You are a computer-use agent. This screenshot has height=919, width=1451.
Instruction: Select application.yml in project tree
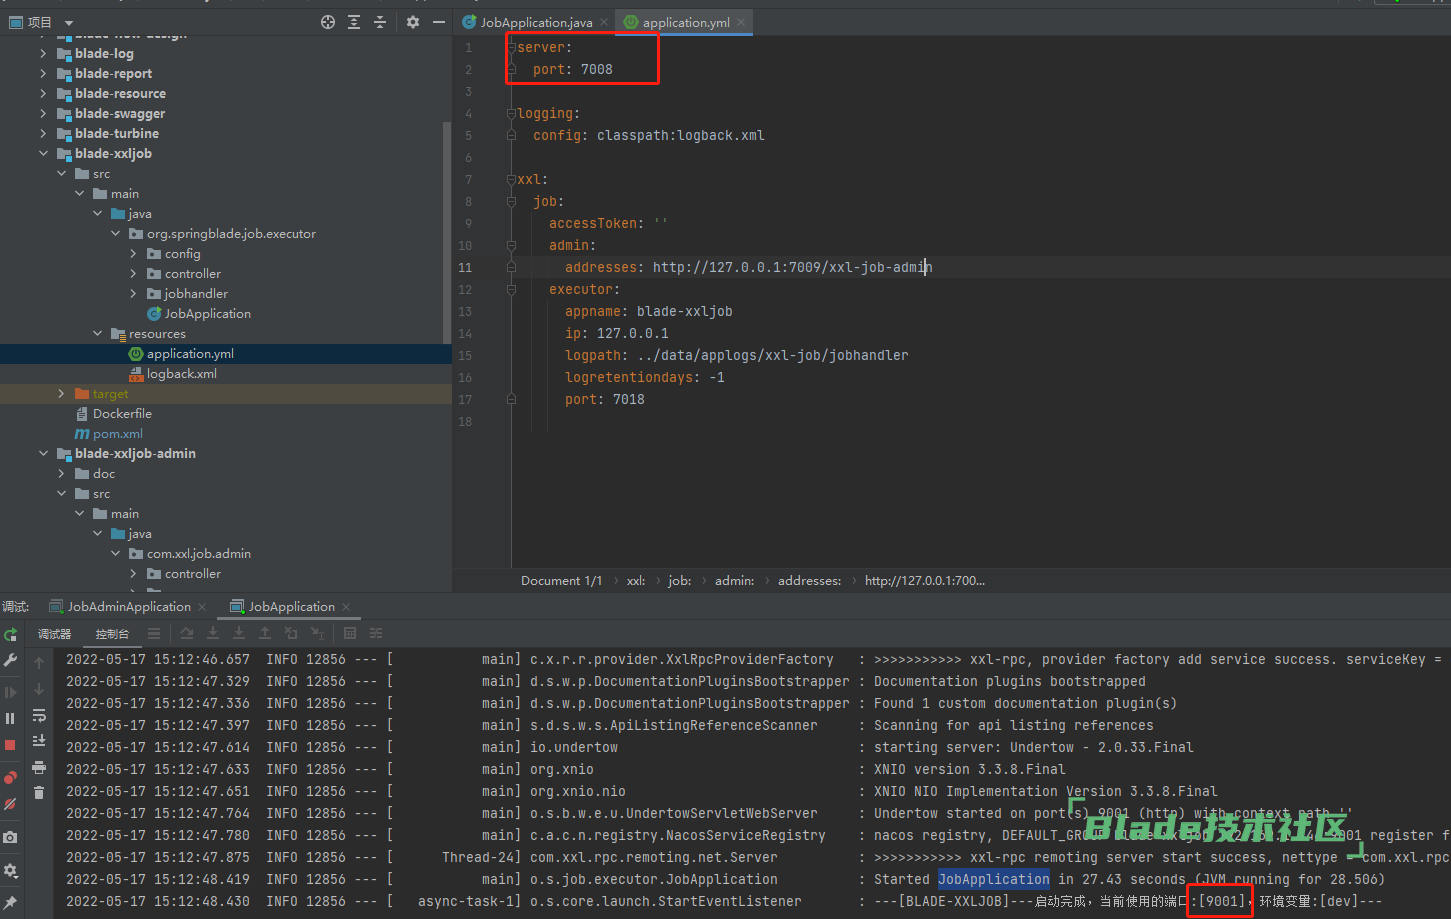coord(190,353)
